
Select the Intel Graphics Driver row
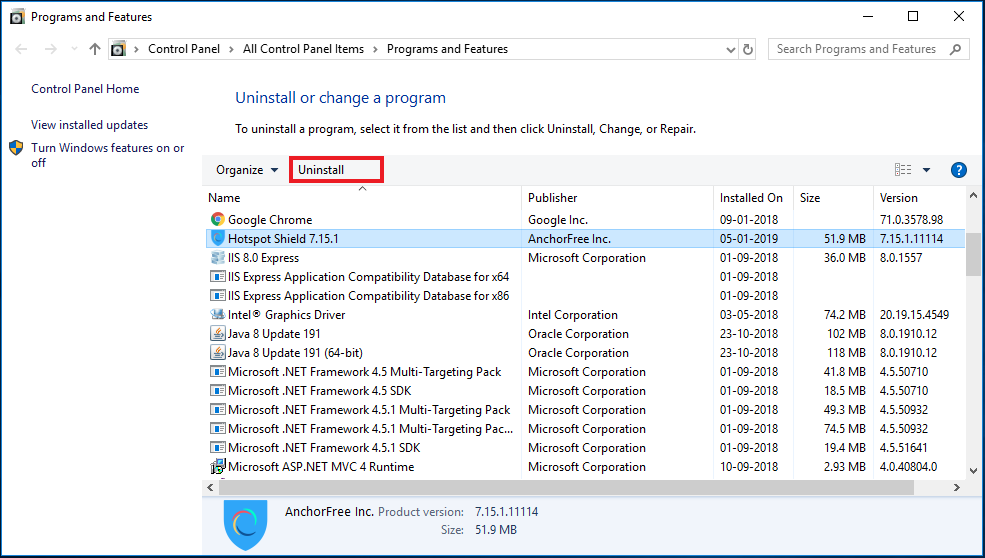(x=585, y=314)
